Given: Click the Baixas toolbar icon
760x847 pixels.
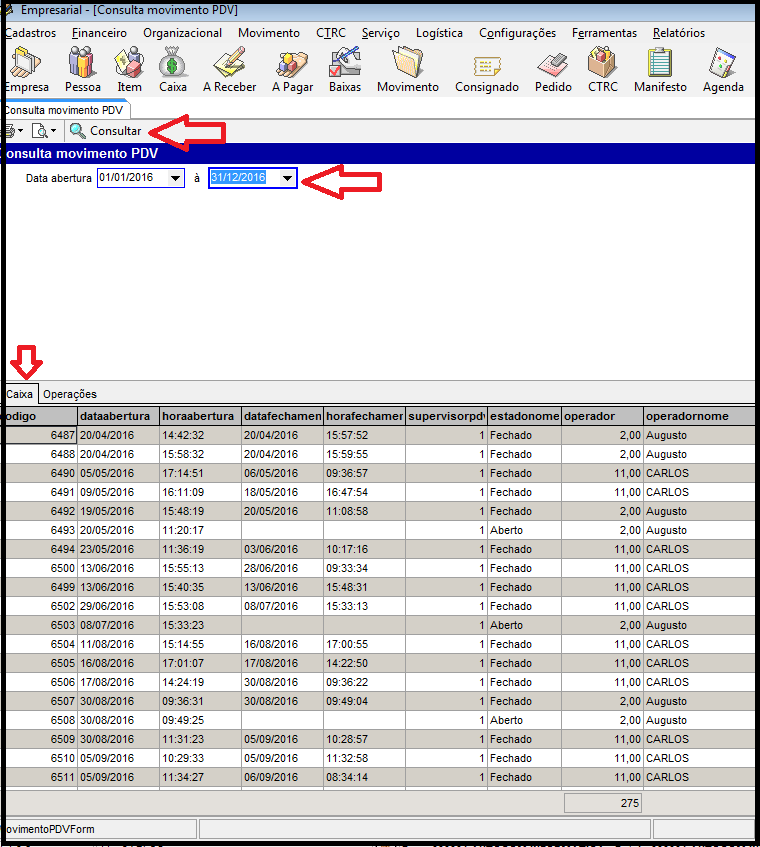Looking at the screenshot, I should [345, 65].
